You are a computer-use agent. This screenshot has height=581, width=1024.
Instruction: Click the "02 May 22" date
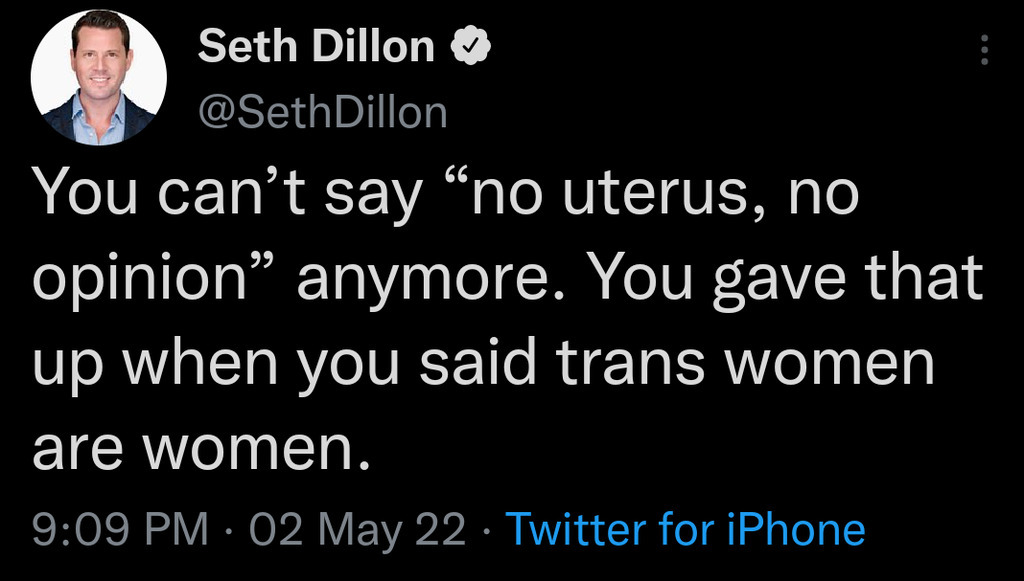357,529
